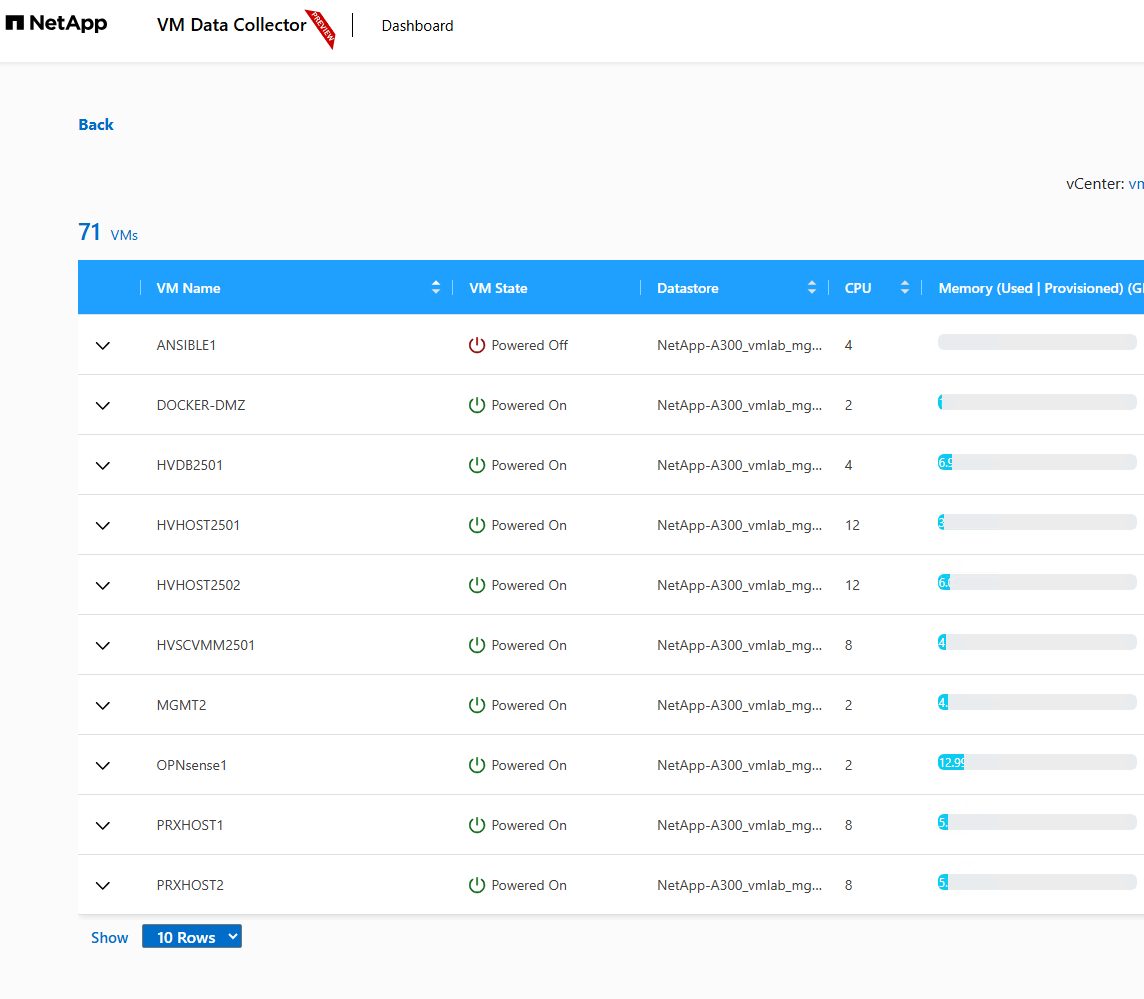Expand the PRXHOST1 row
This screenshot has height=999, width=1144.
[103, 825]
